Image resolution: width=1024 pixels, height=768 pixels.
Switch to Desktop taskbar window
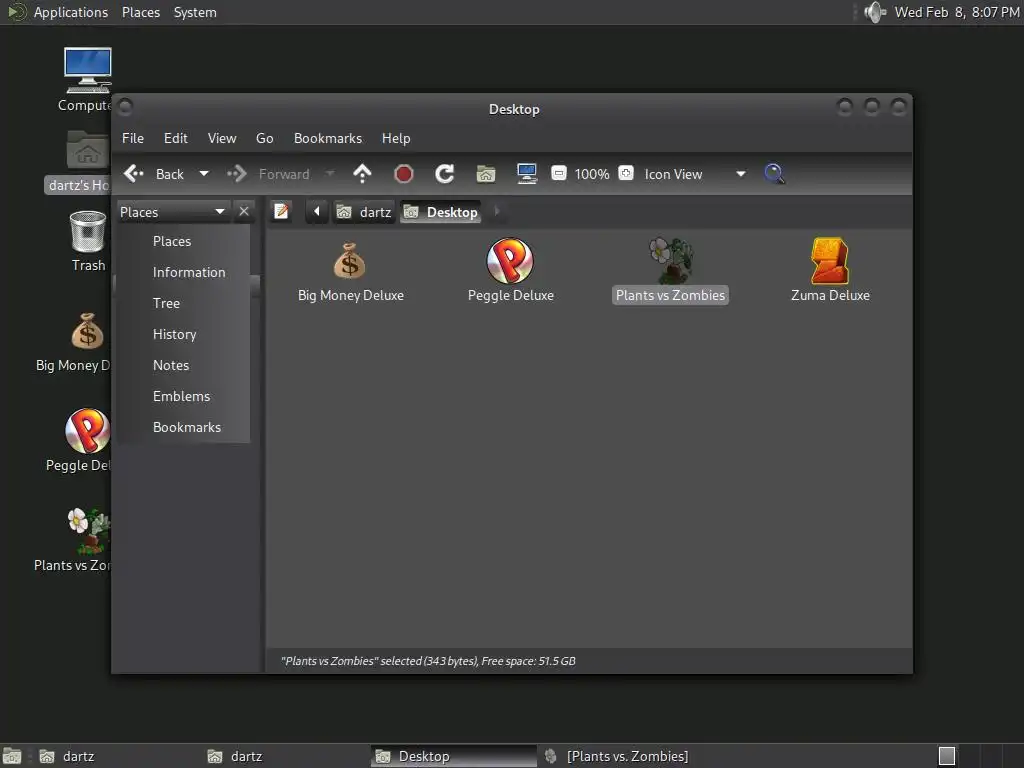pyautogui.click(x=454, y=756)
